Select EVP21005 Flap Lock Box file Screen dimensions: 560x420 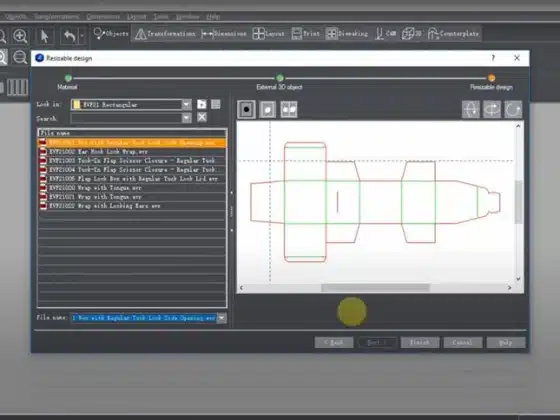pos(132,179)
